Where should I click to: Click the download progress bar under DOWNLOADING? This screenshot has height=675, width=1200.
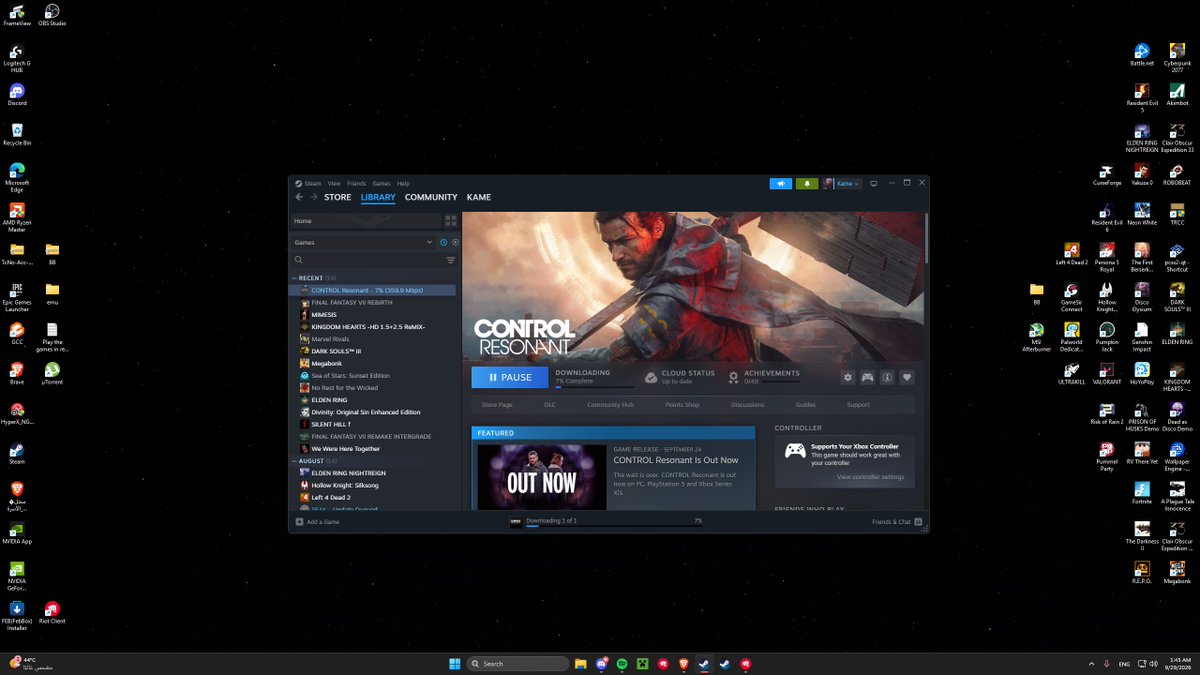pos(595,388)
